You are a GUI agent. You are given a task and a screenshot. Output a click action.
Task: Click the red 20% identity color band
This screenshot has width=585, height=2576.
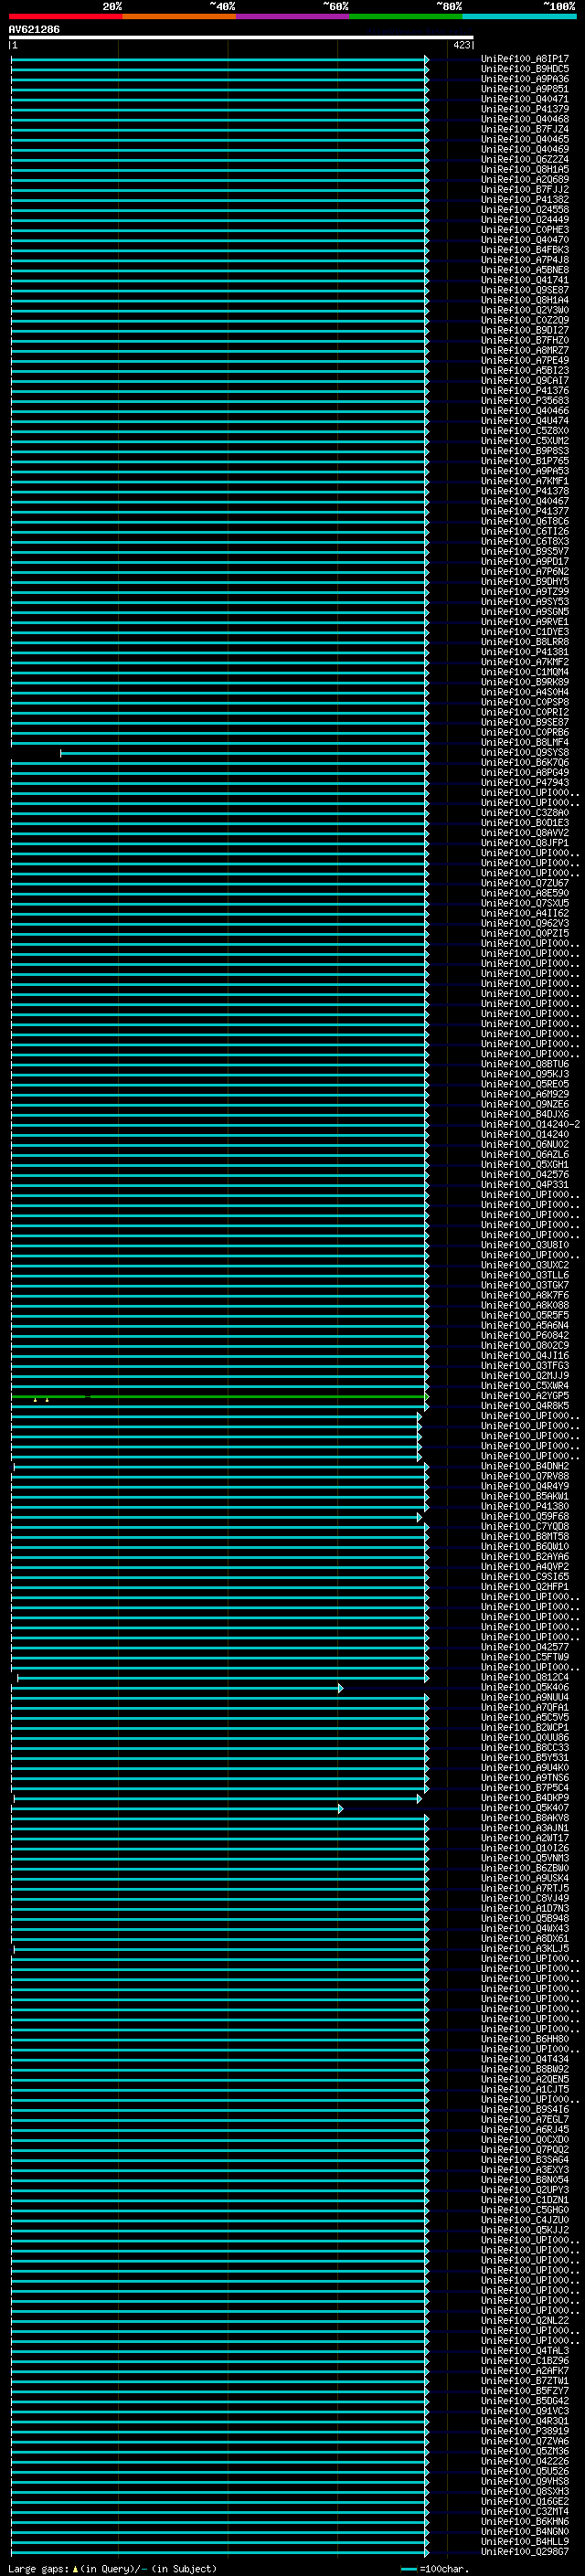click(65, 16)
